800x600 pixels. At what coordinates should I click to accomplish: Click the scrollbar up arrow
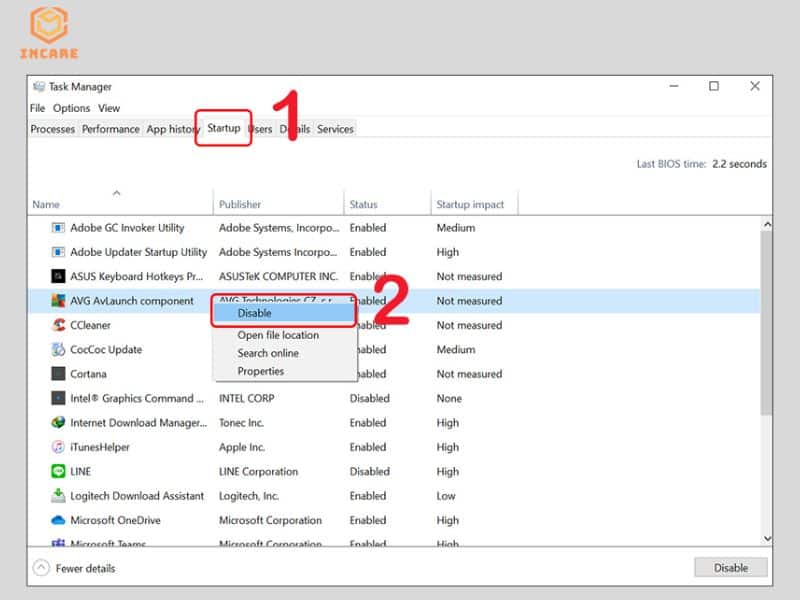(x=766, y=224)
